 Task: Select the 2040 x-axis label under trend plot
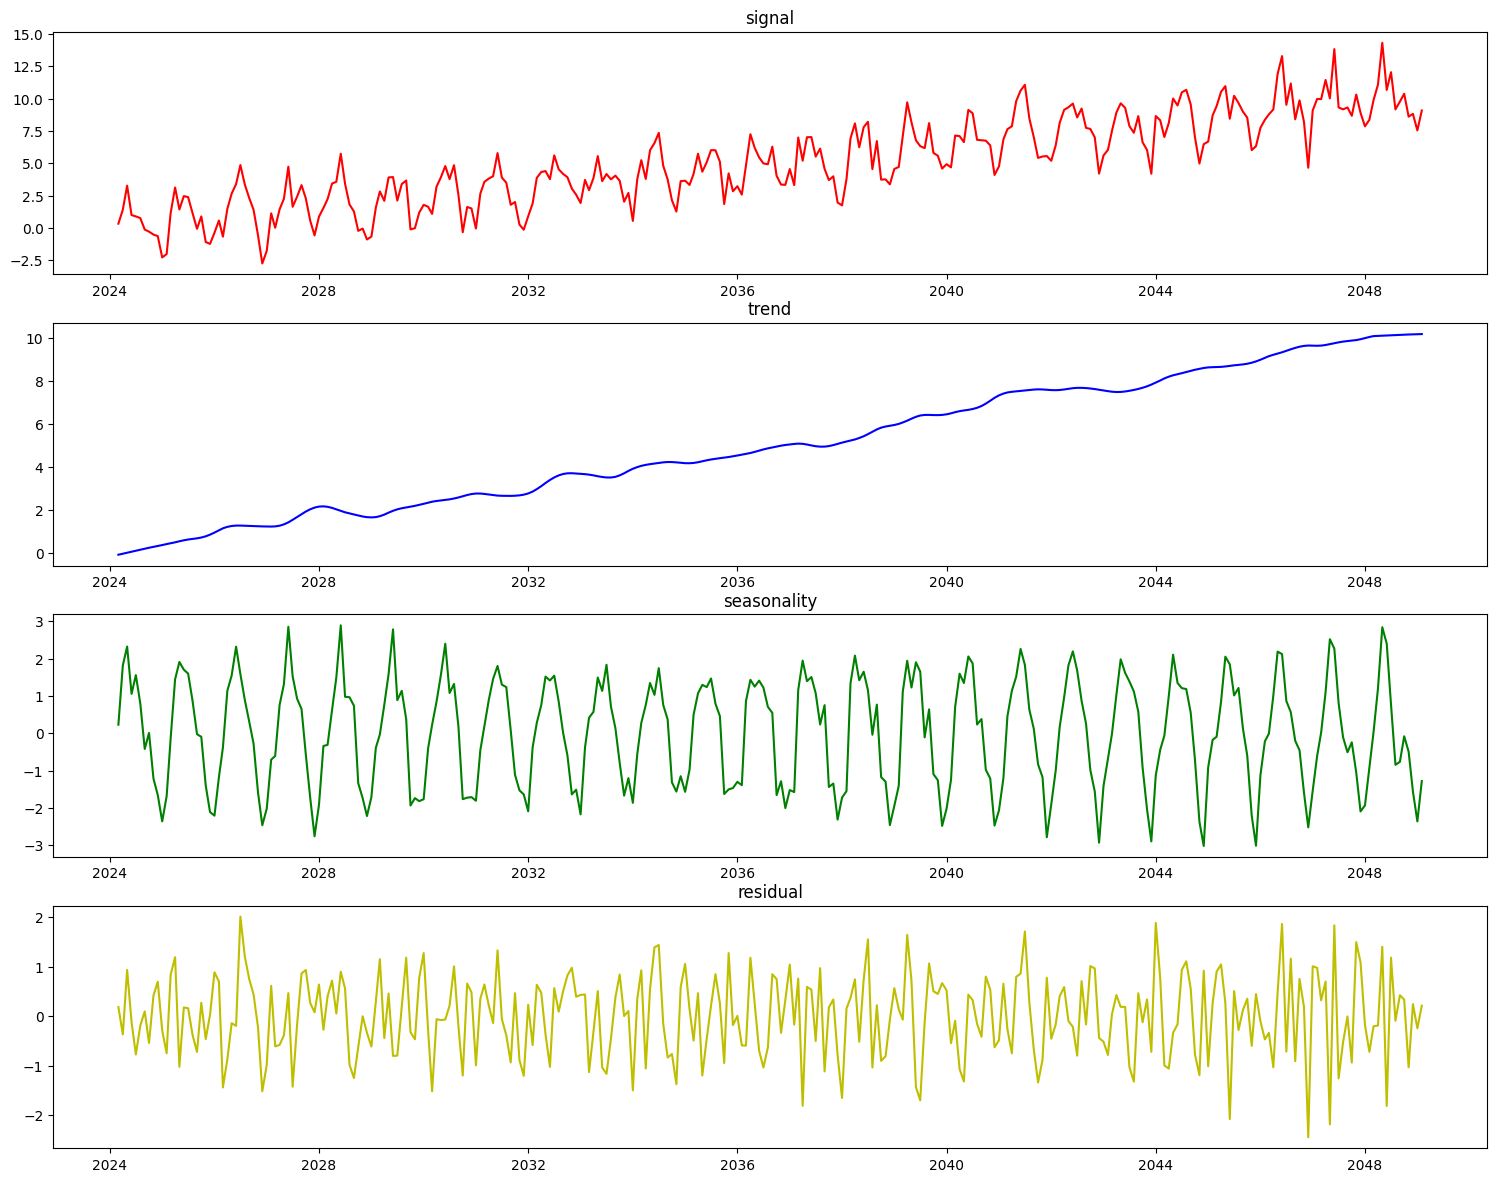[946, 582]
